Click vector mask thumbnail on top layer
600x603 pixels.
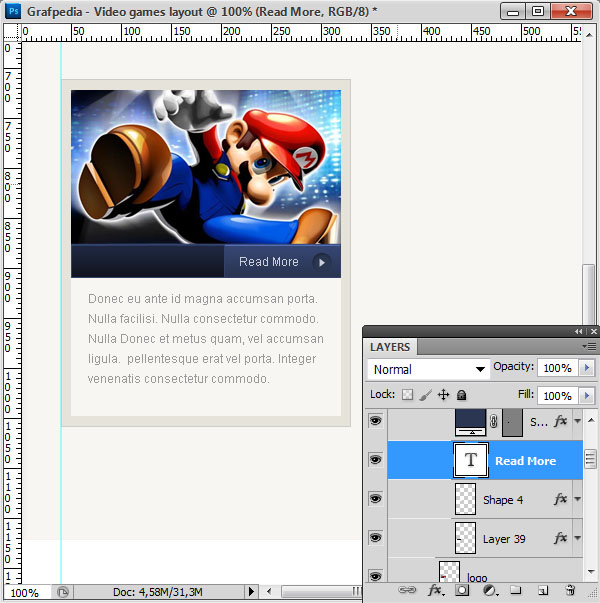[x=512, y=422]
